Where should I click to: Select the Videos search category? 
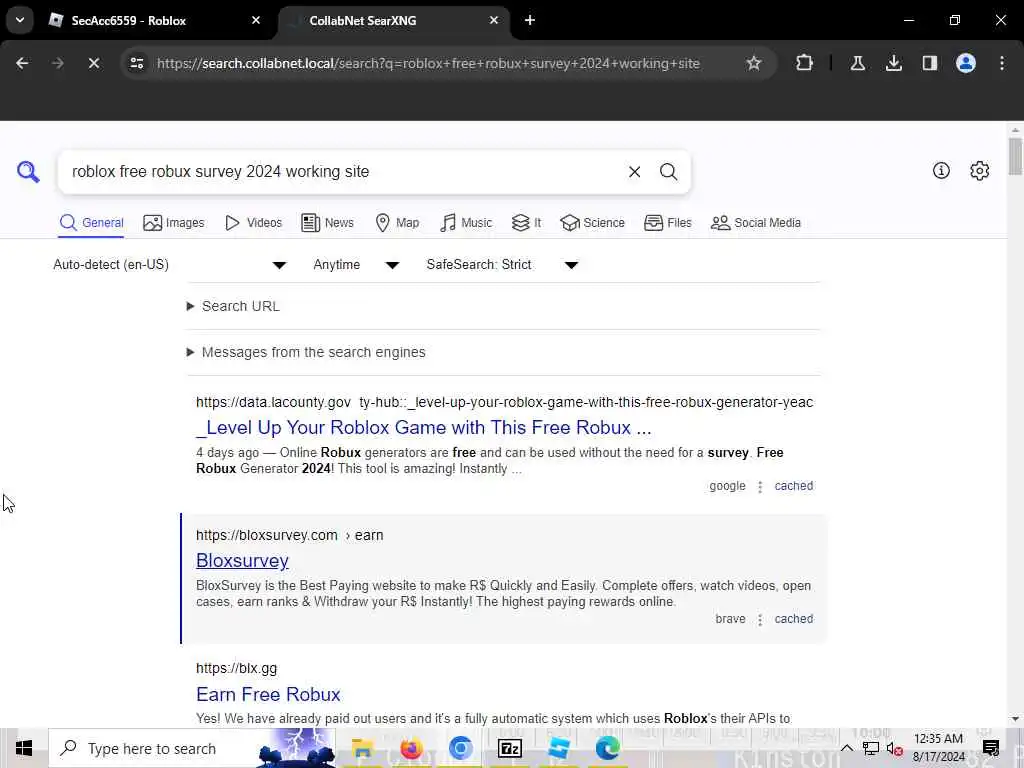coord(253,223)
